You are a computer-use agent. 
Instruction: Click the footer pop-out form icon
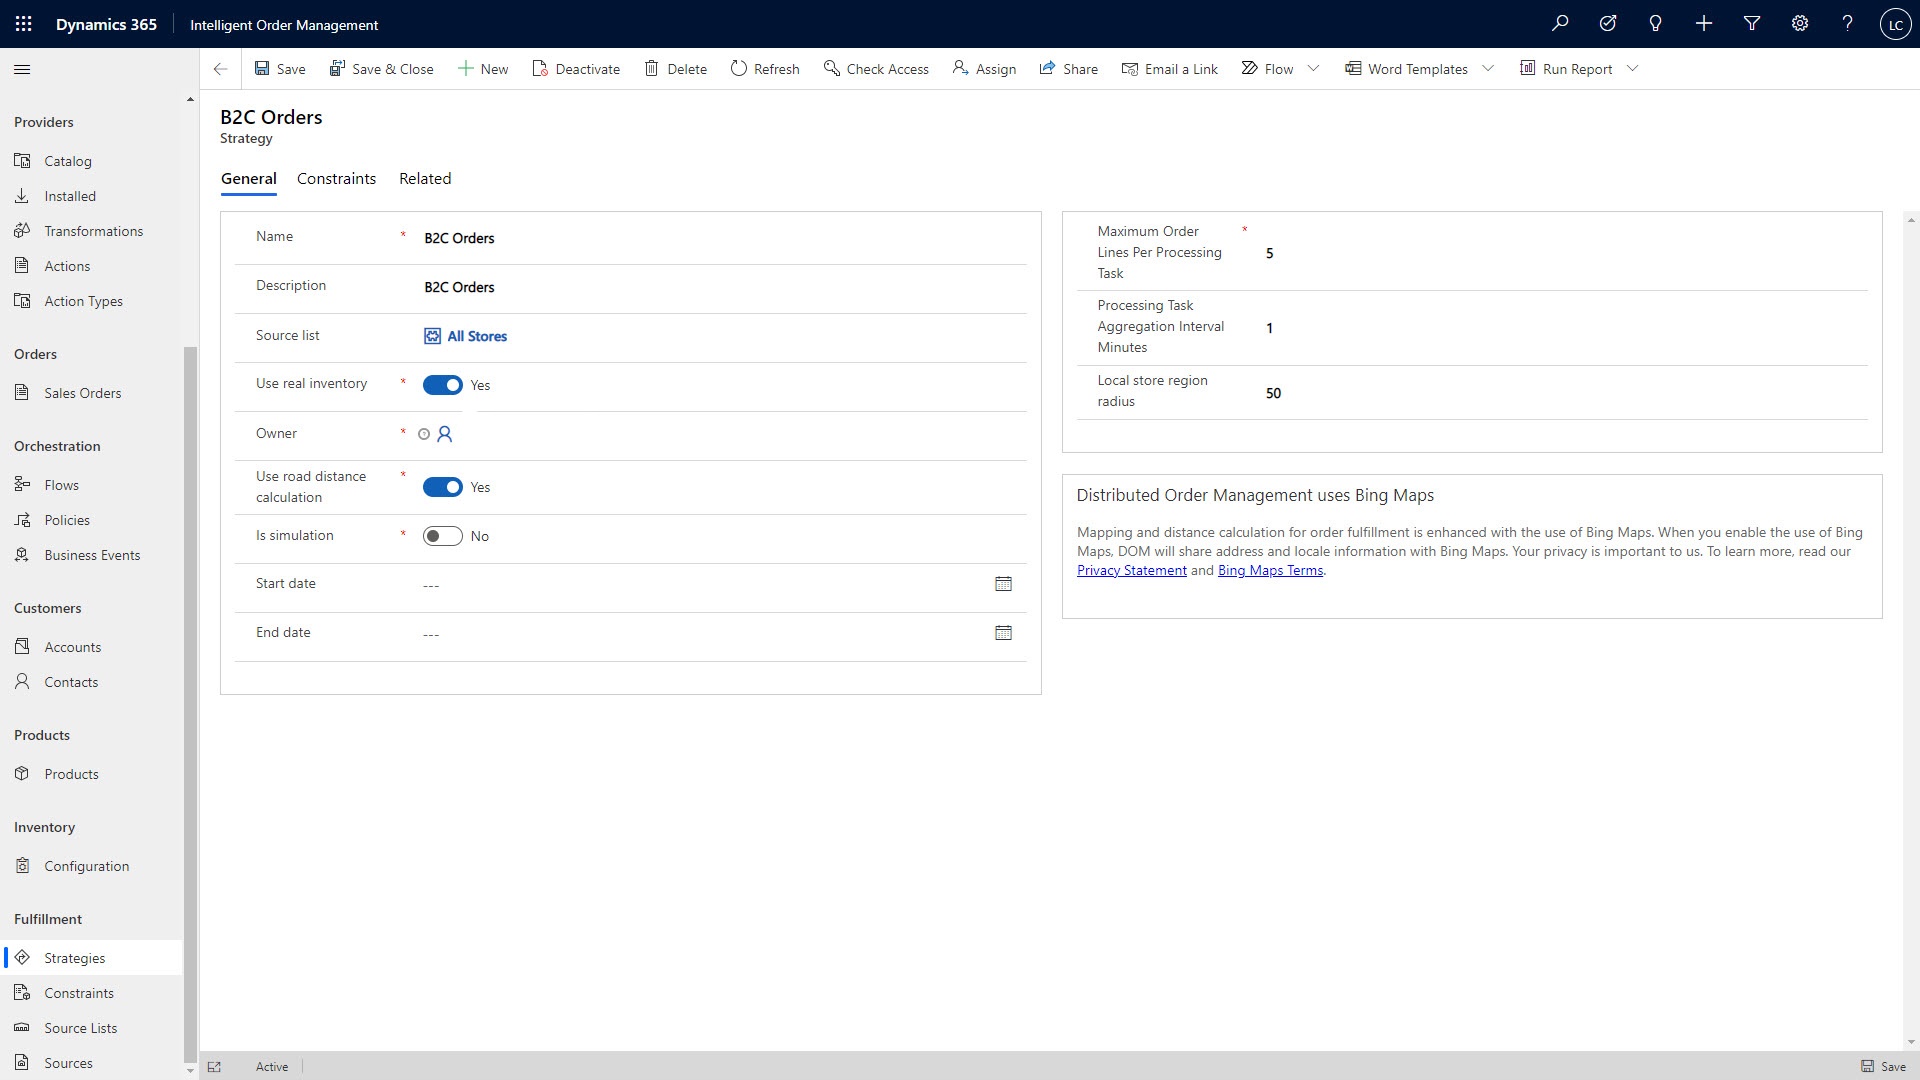214,1067
